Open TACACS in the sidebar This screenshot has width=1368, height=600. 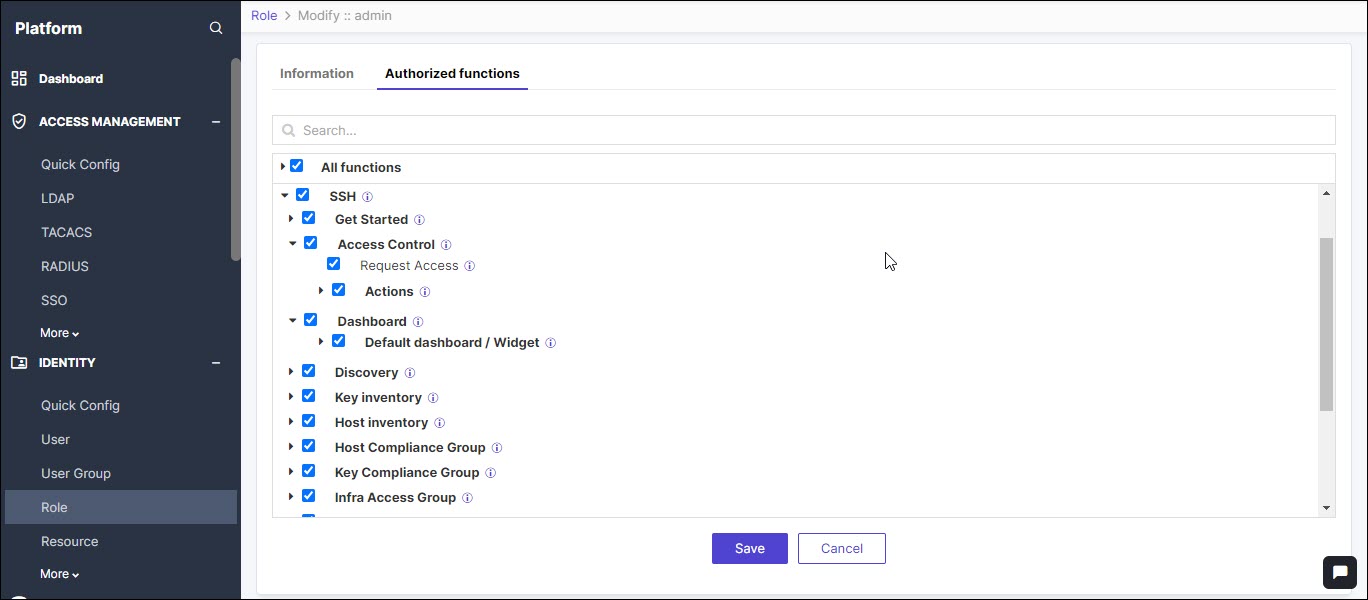click(66, 232)
